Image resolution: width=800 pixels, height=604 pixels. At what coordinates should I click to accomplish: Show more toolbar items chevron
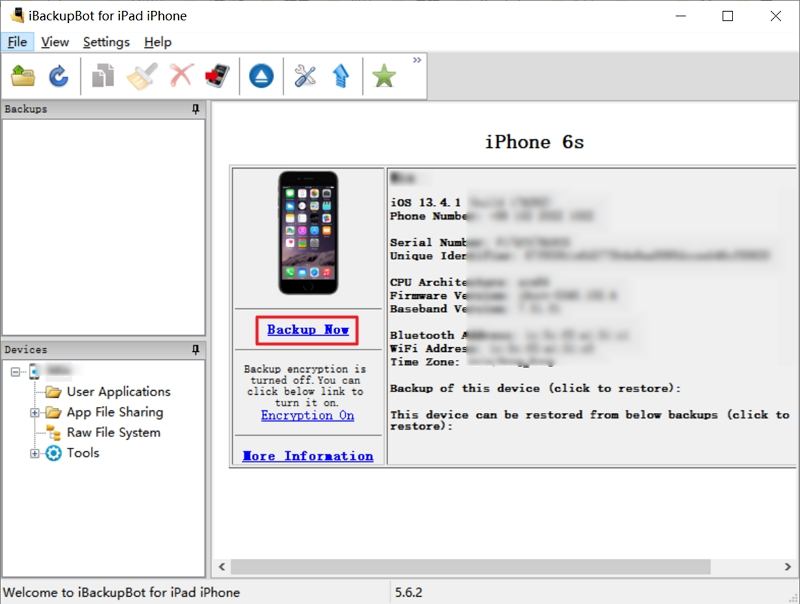[417, 60]
